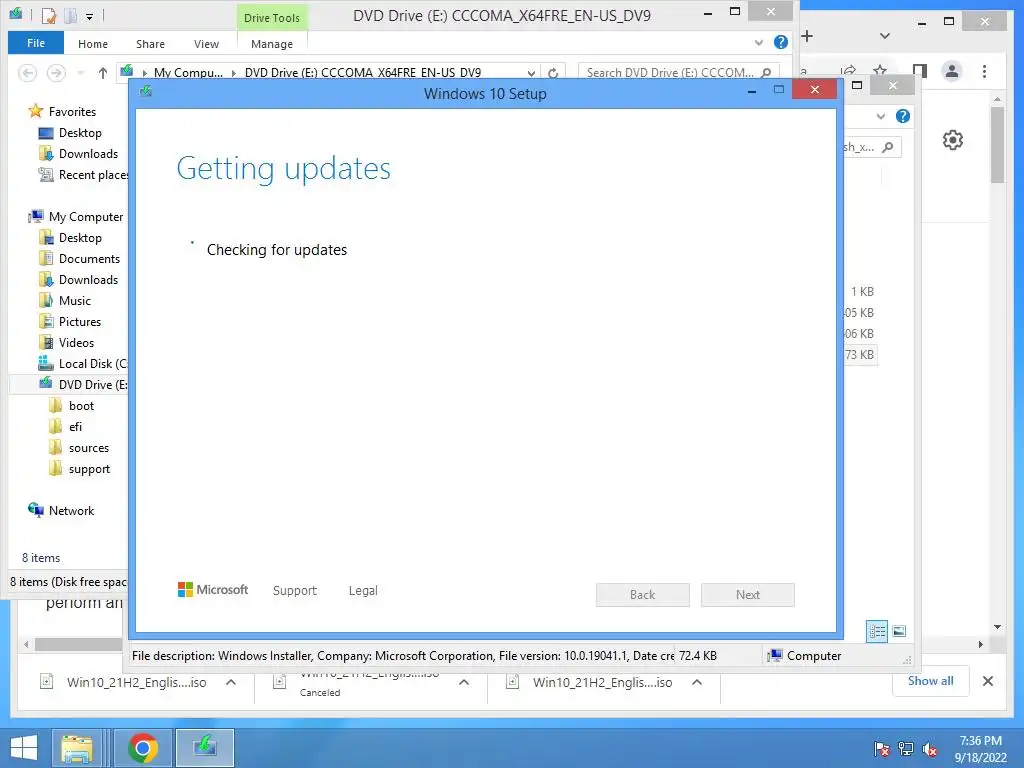Toggle Chrome side panel icon
This screenshot has height=768, width=1024.
(x=920, y=71)
